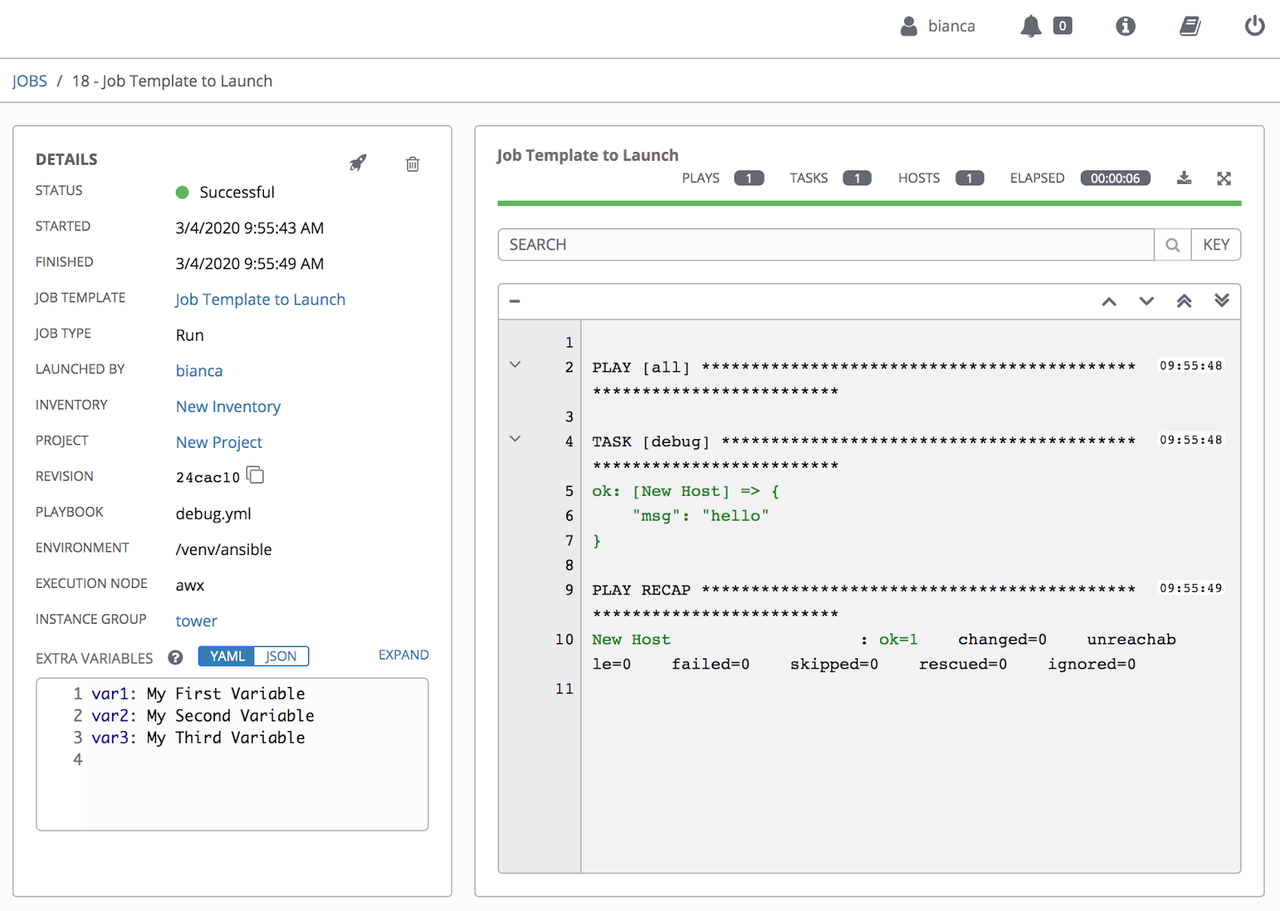Relaunch the job with the rocket icon
The width and height of the screenshot is (1280, 911).
click(357, 163)
